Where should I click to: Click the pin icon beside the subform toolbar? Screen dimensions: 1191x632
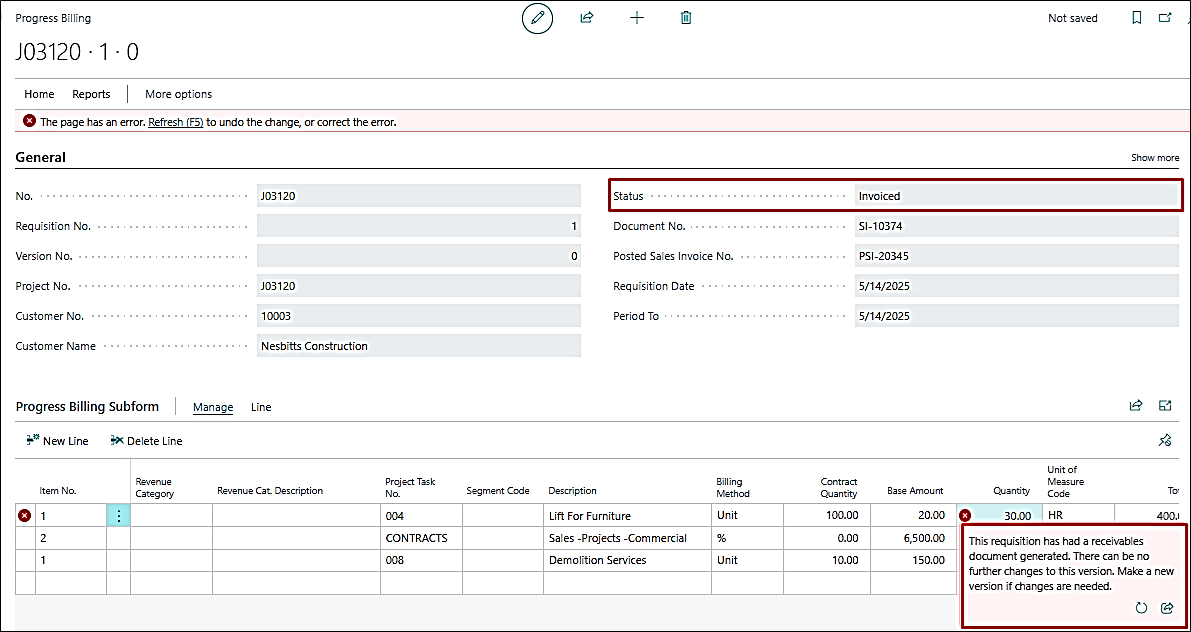pyautogui.click(x=1164, y=441)
